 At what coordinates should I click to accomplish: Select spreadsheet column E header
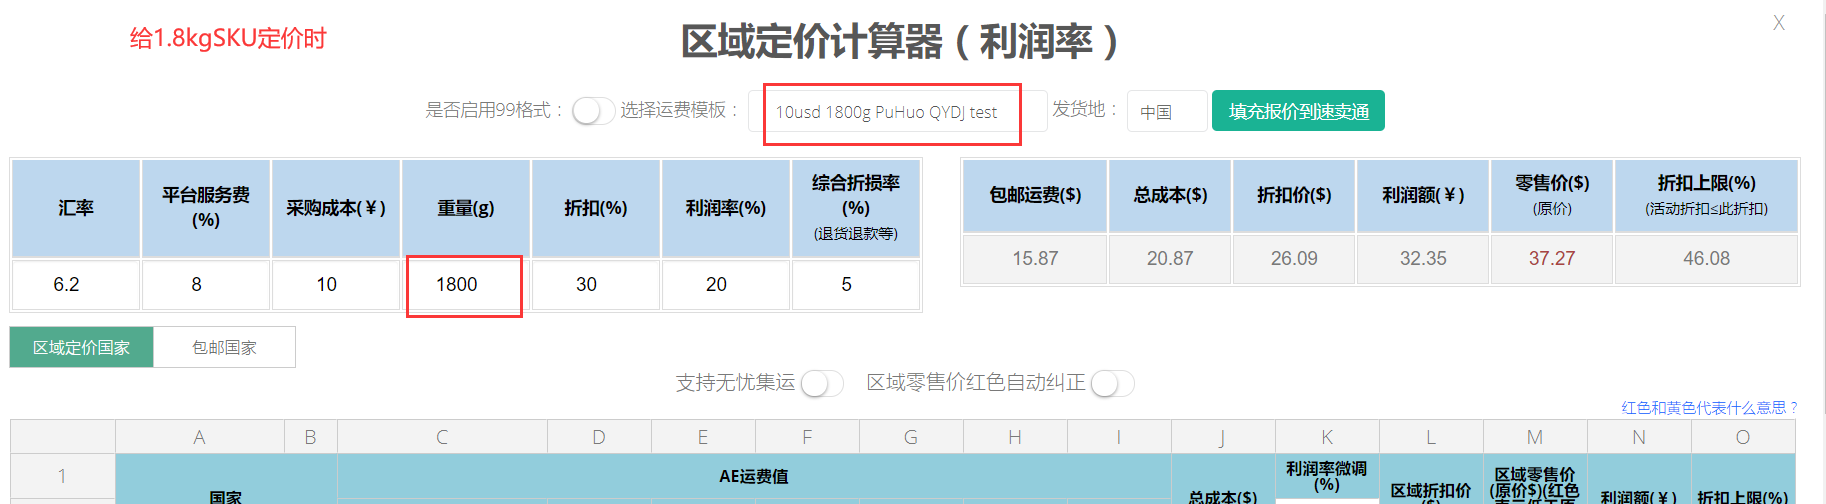pos(703,437)
